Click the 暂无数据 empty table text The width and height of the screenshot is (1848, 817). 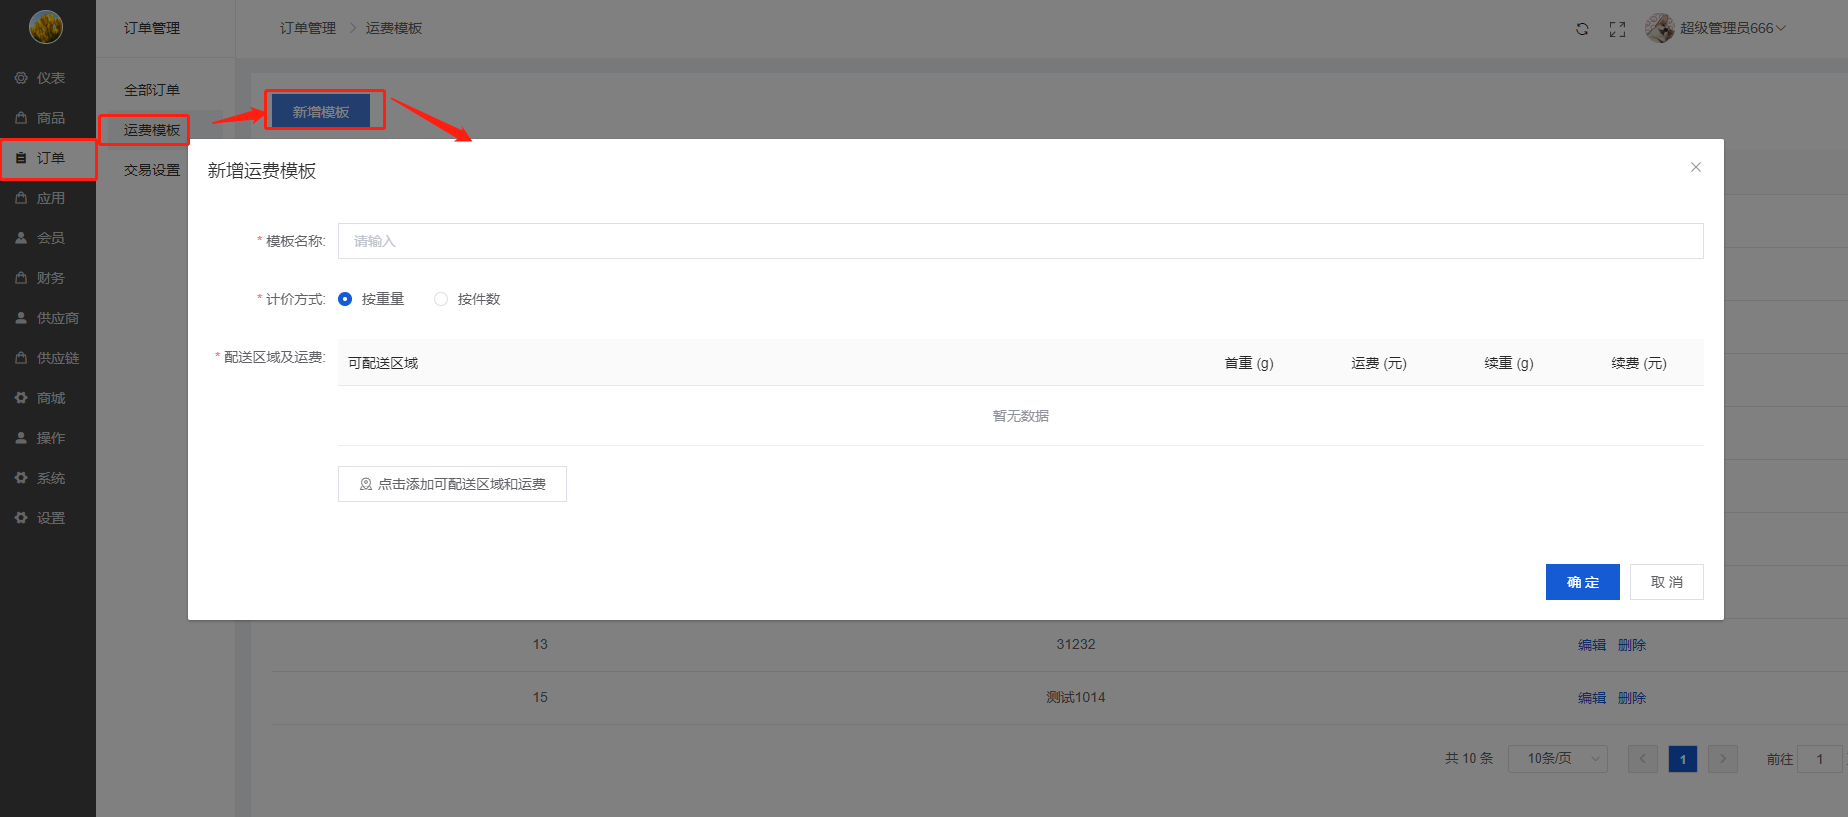pos(1021,416)
